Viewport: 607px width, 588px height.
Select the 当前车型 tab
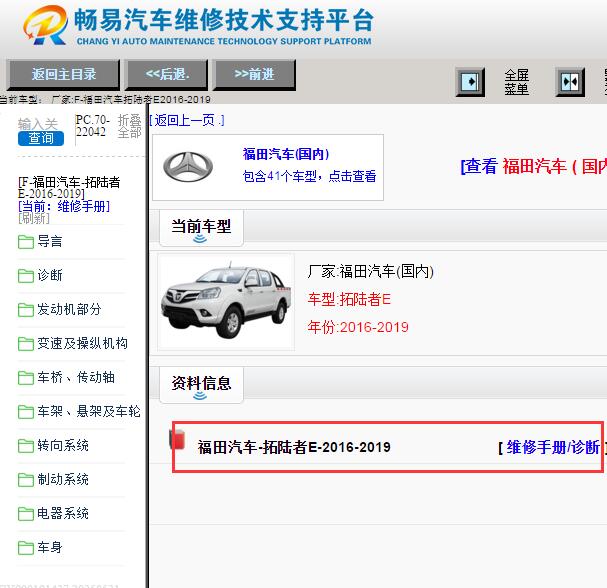pos(201,228)
